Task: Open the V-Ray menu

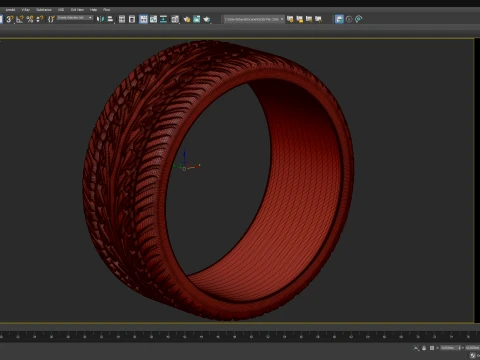Action: click(x=26, y=10)
